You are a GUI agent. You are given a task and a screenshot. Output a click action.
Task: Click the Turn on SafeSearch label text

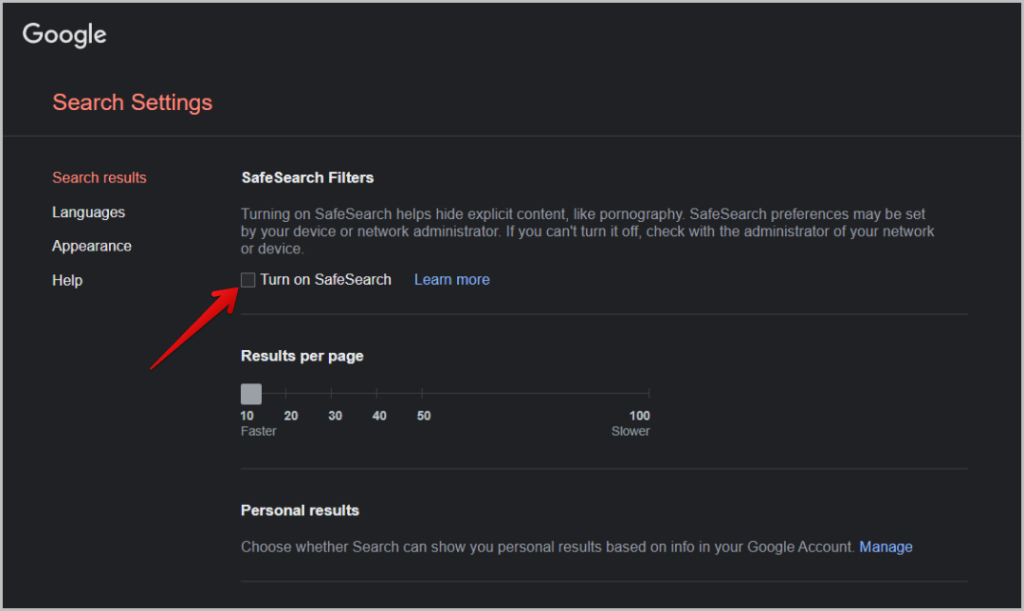click(326, 279)
